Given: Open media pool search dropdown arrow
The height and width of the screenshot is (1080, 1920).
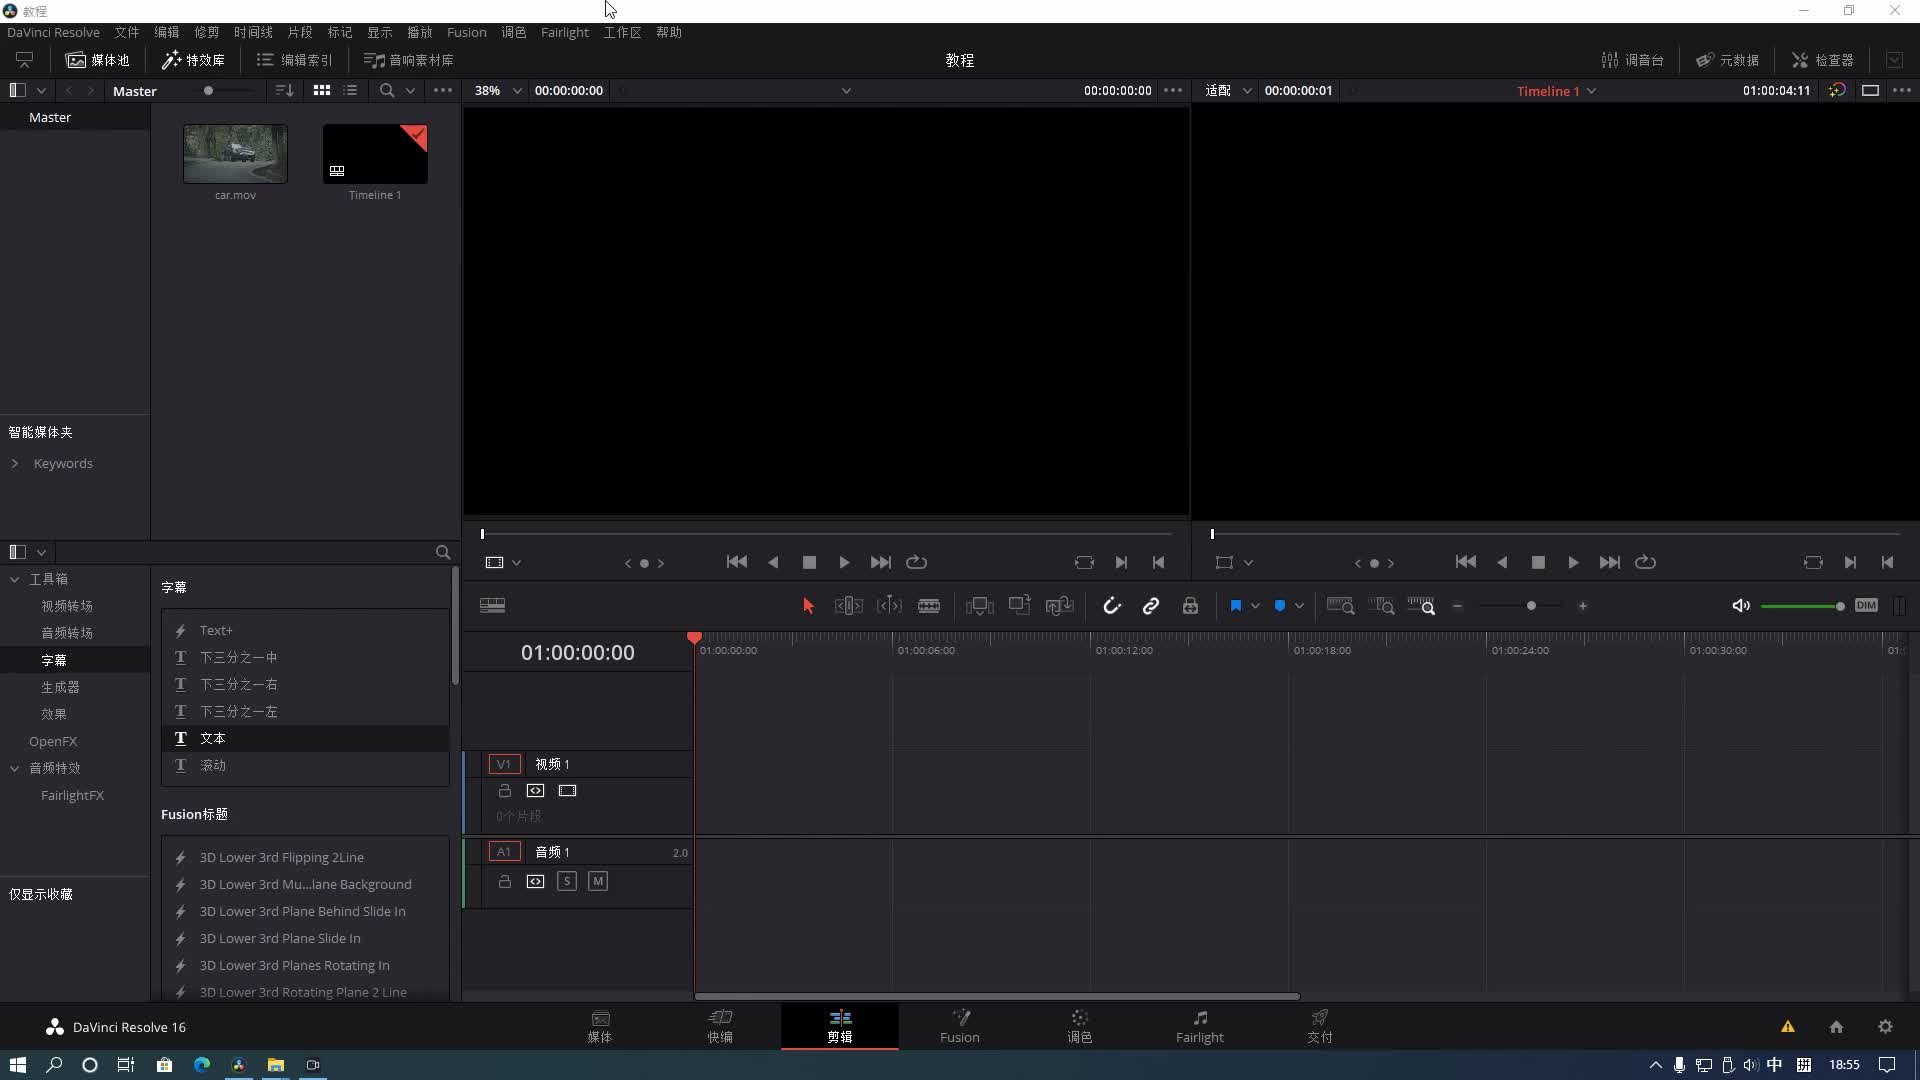Looking at the screenshot, I should click(410, 90).
